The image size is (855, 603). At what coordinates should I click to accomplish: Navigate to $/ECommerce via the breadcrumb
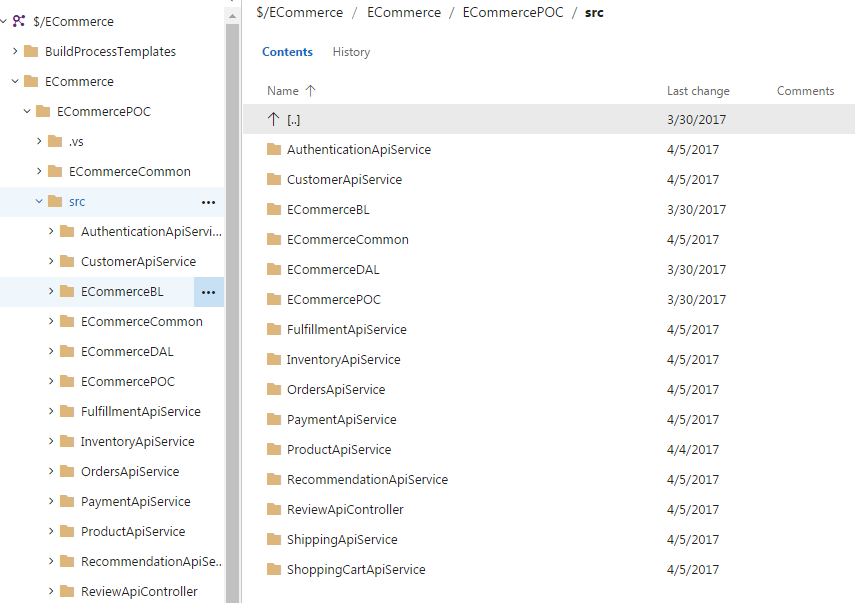299,12
